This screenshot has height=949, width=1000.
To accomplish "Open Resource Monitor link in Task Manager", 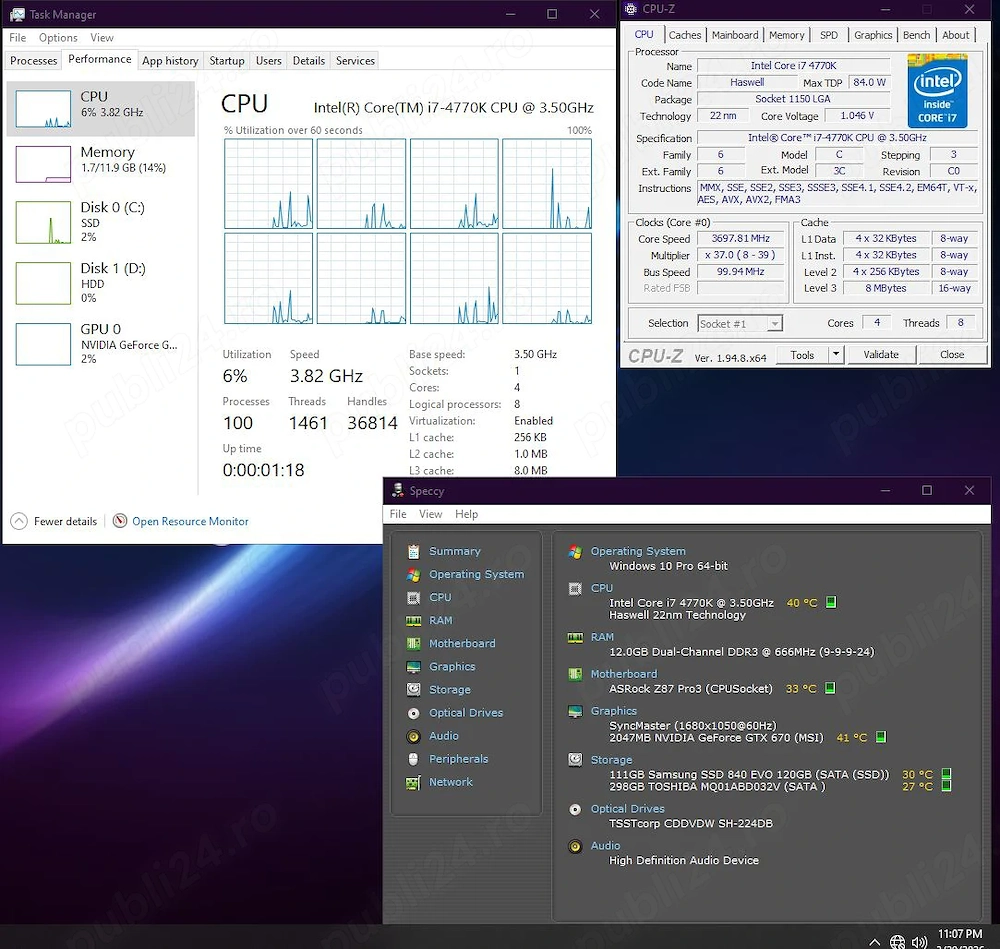I will tap(188, 521).
